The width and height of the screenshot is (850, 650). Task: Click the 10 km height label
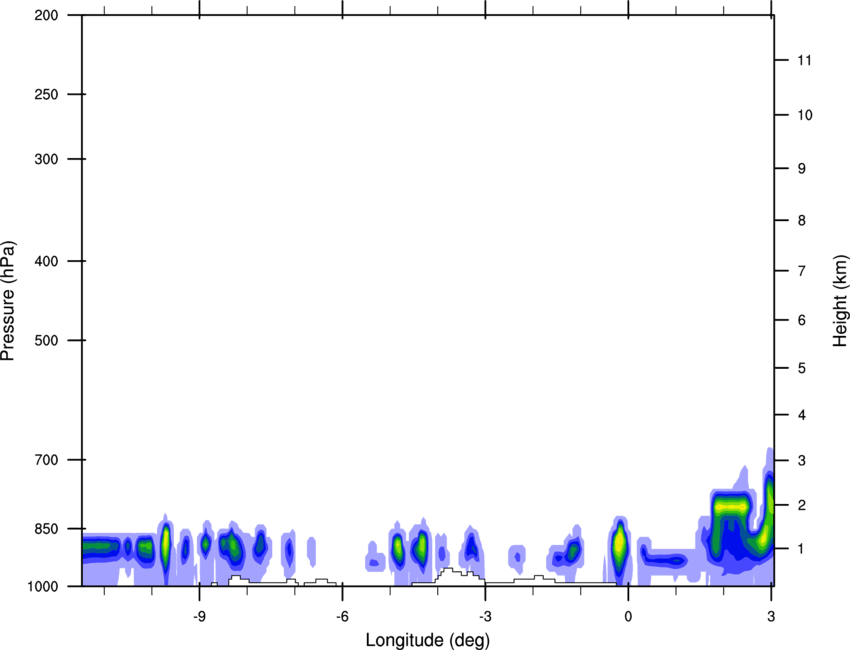(x=805, y=115)
